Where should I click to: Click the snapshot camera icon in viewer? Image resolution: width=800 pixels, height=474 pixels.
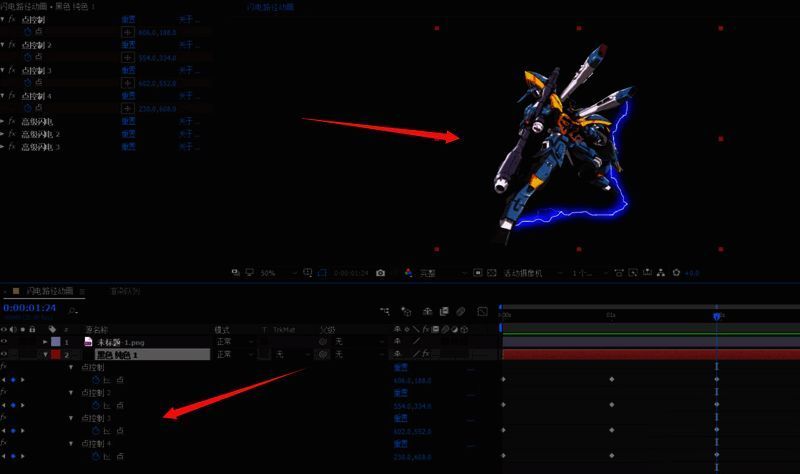click(381, 273)
